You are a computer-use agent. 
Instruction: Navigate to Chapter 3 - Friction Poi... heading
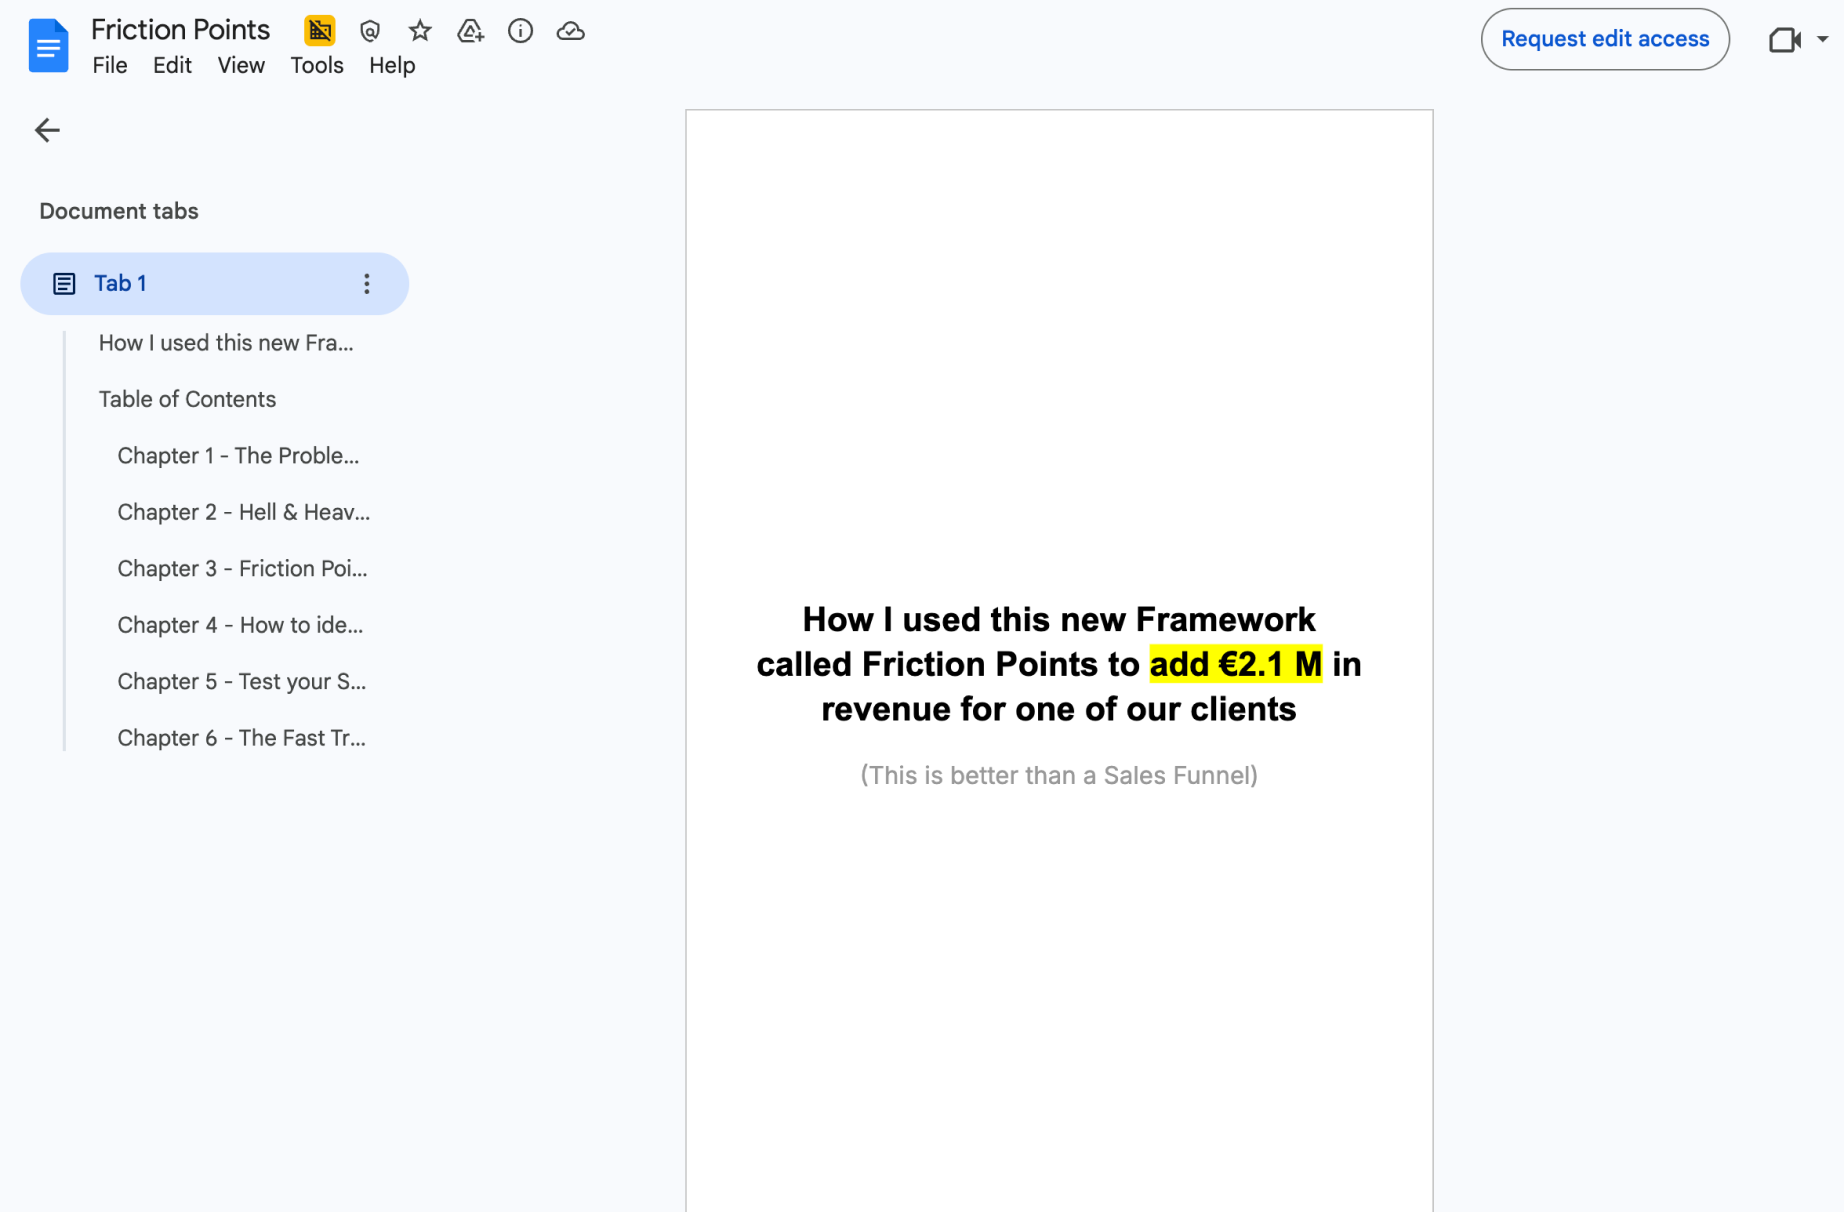tap(242, 569)
